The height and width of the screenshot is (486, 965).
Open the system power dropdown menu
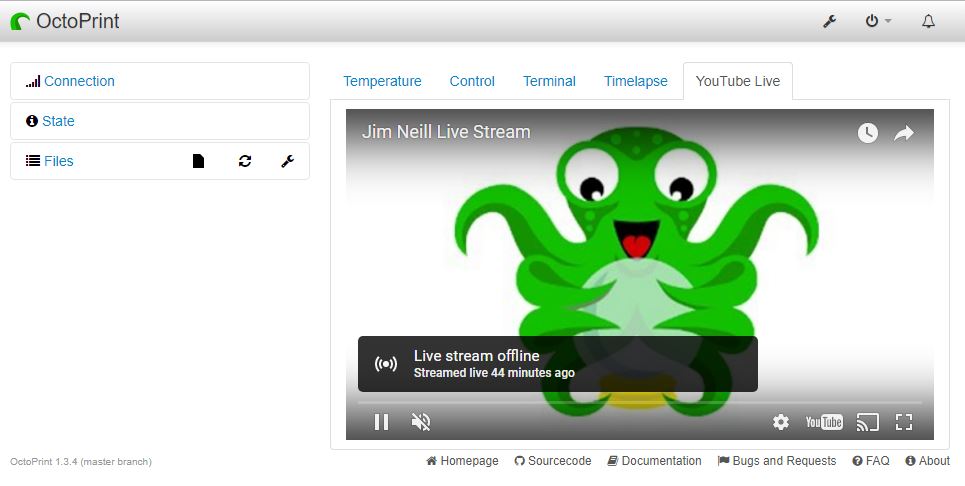click(877, 21)
